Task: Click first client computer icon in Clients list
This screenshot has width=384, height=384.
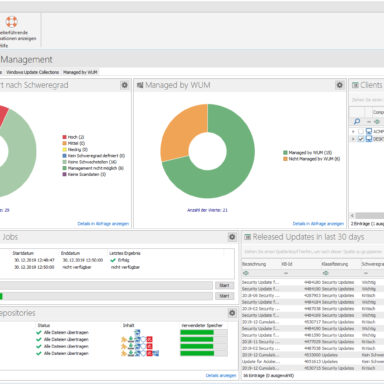Action: click(369, 131)
